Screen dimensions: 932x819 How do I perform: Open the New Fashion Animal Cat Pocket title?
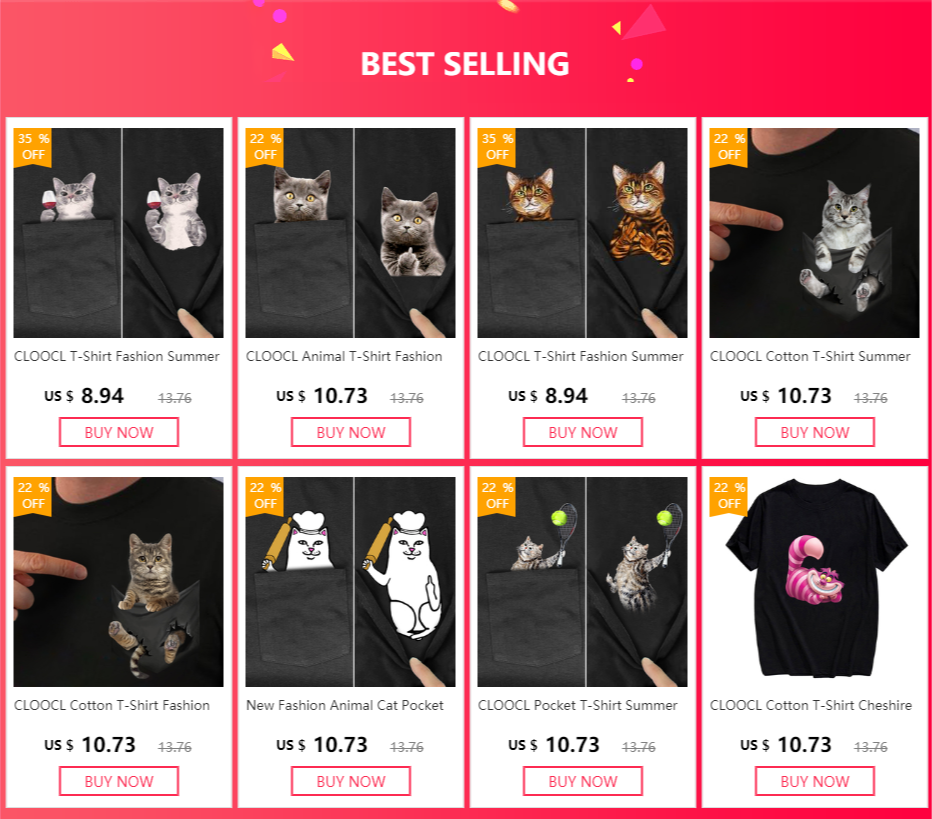345,705
